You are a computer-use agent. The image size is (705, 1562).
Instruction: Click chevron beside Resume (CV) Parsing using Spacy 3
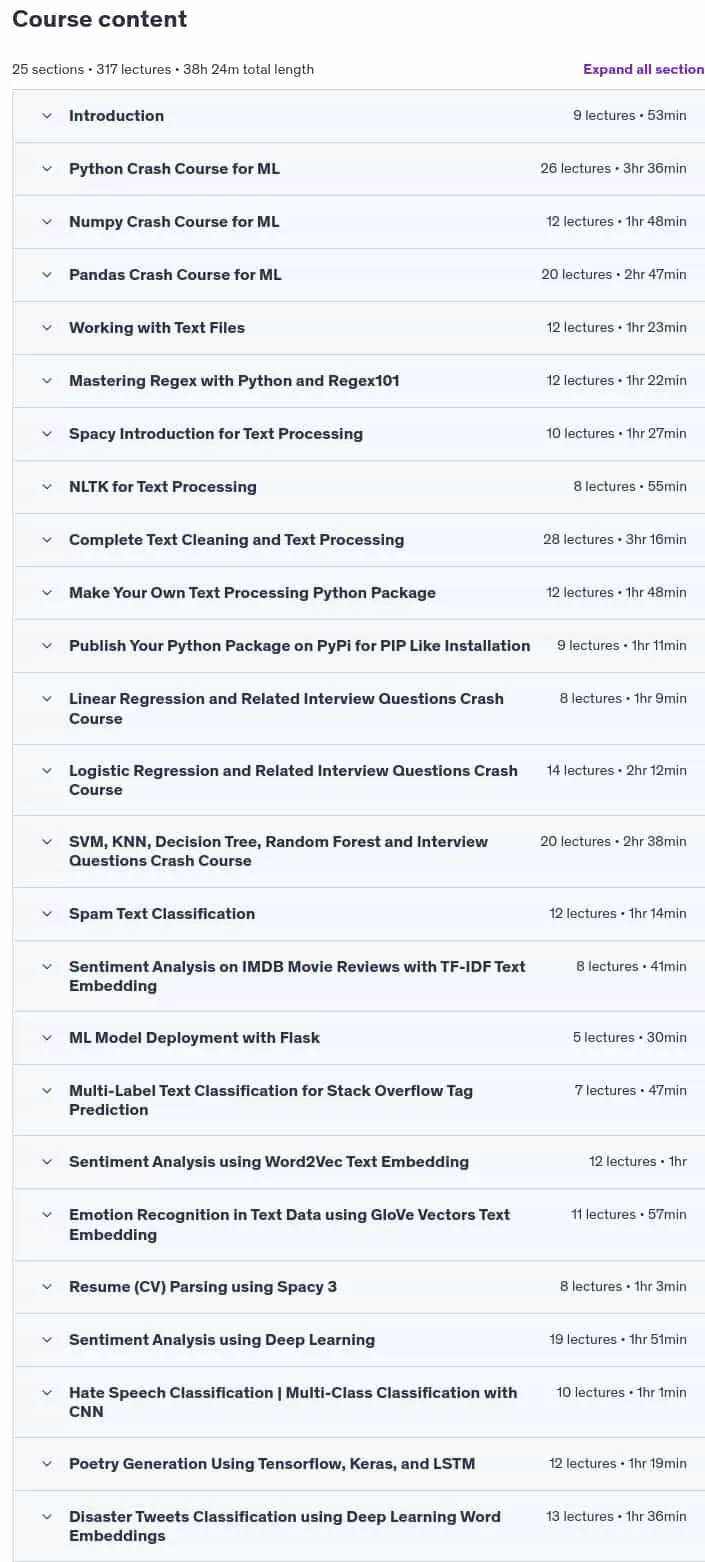(x=46, y=1287)
